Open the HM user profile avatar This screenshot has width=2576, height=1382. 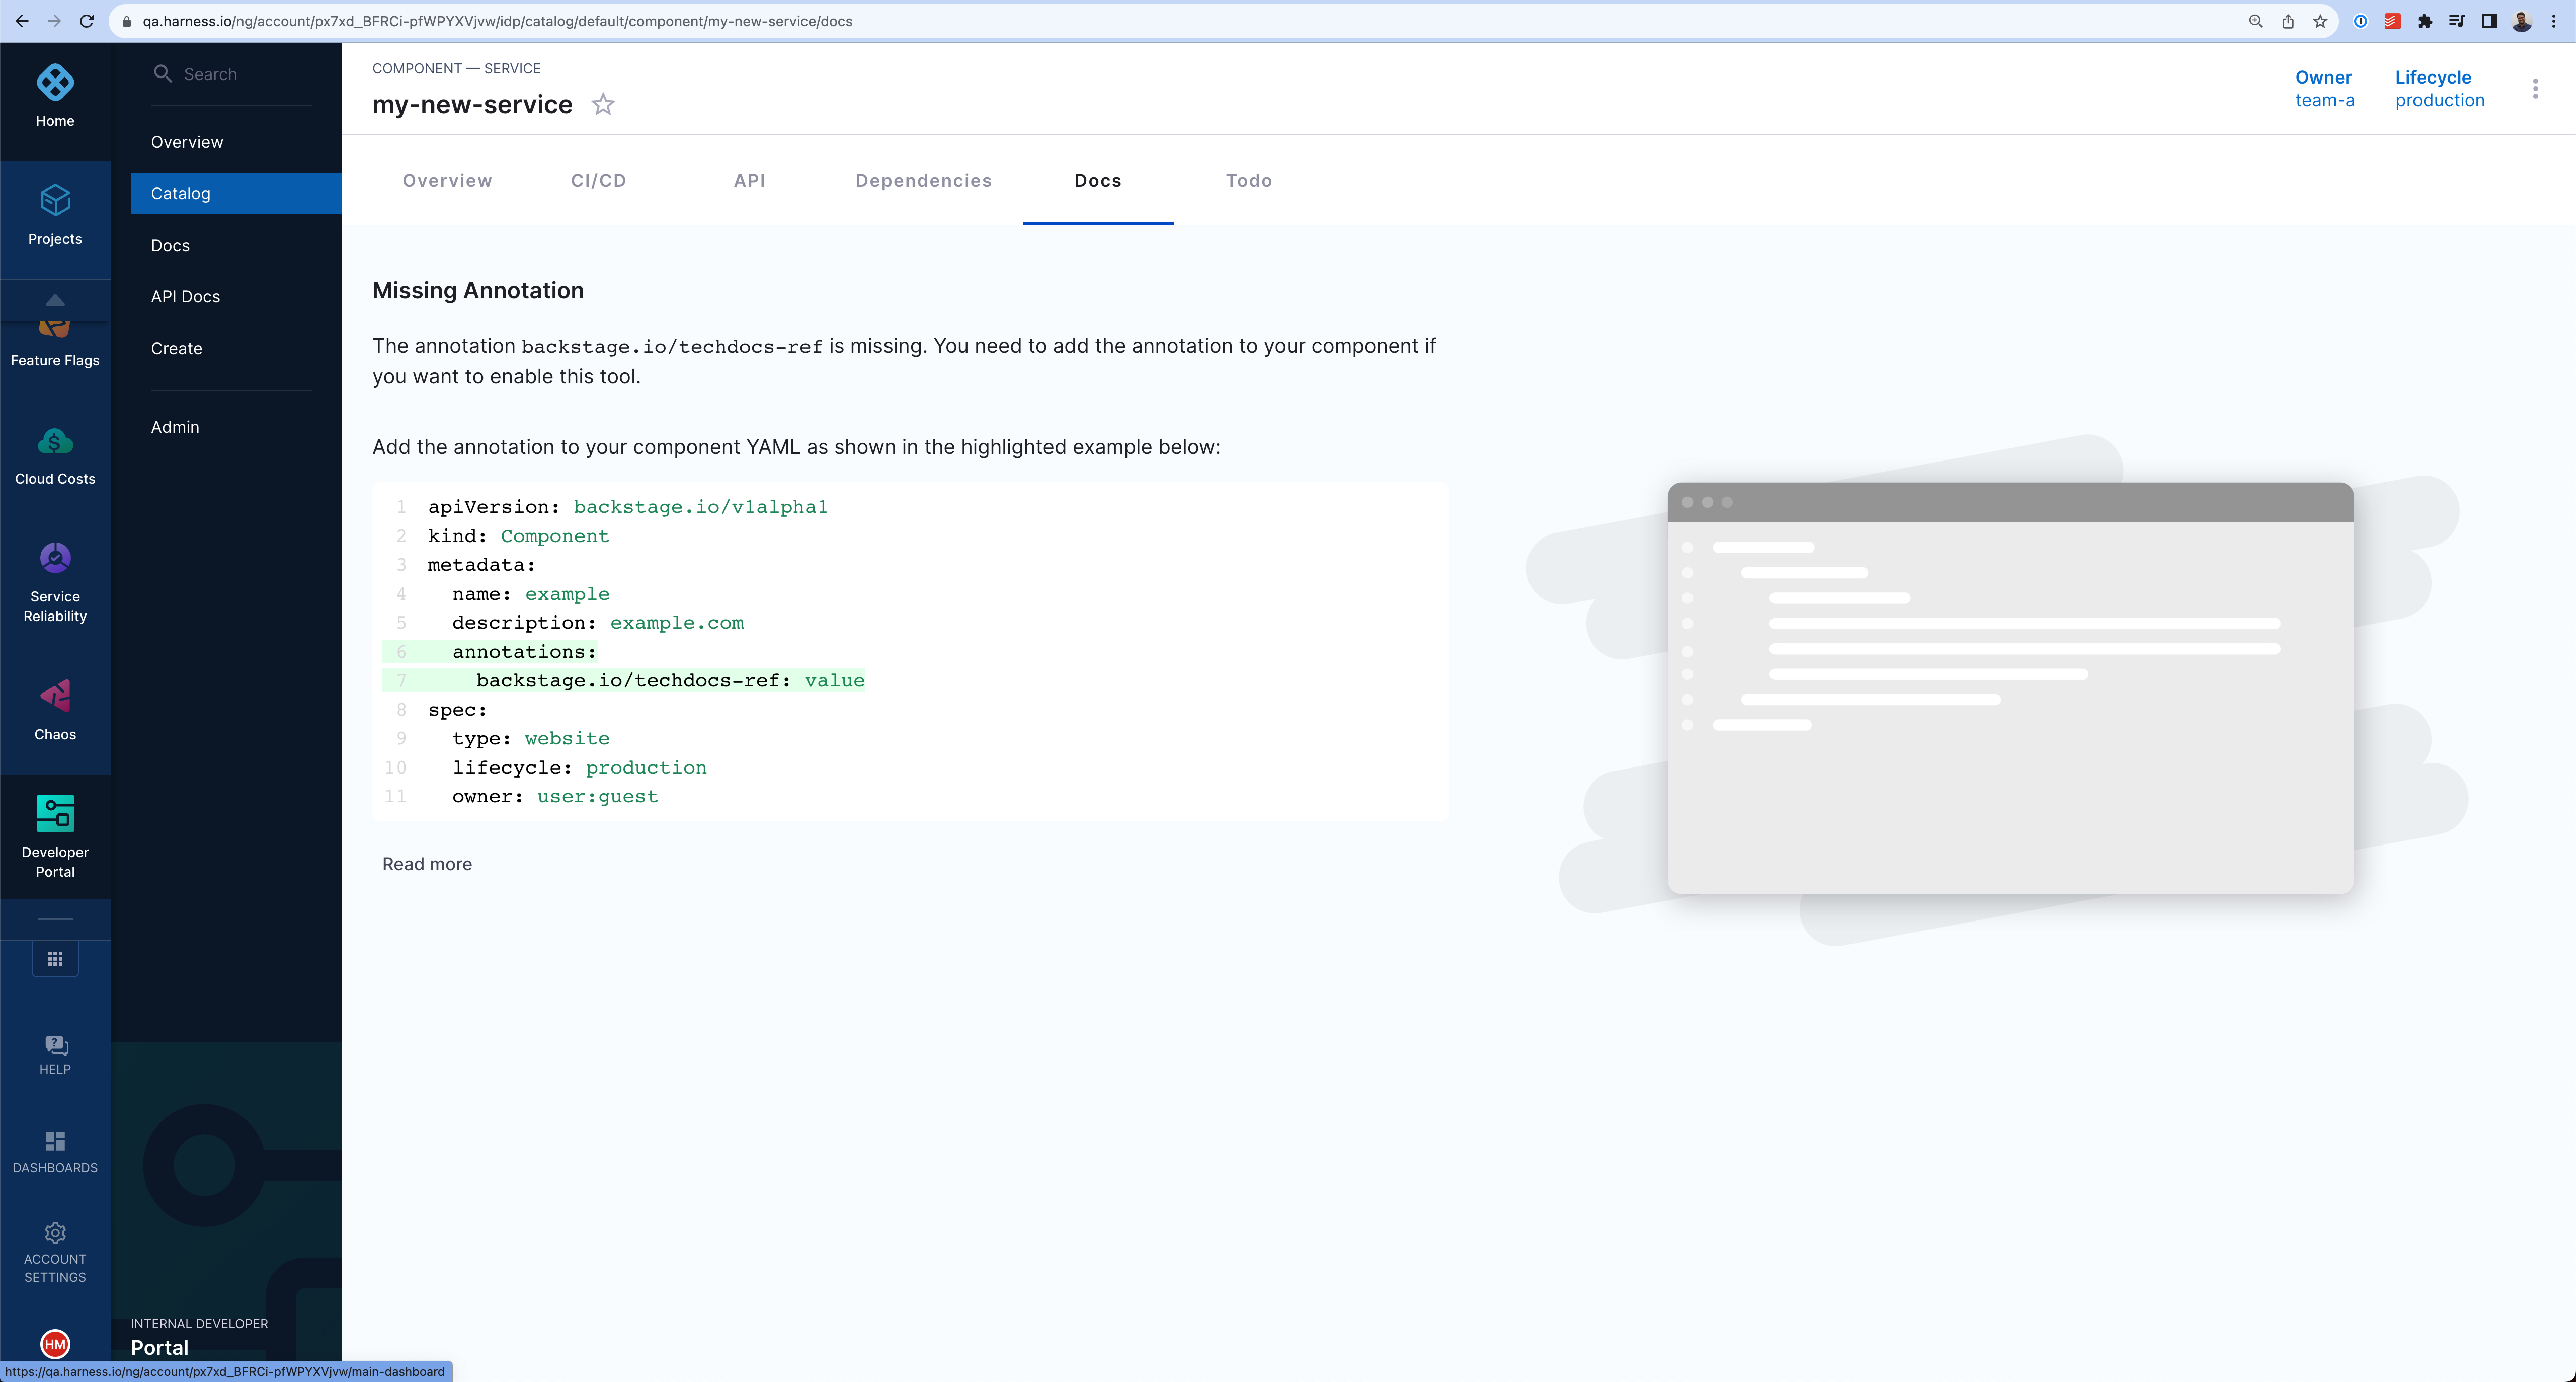click(55, 1344)
